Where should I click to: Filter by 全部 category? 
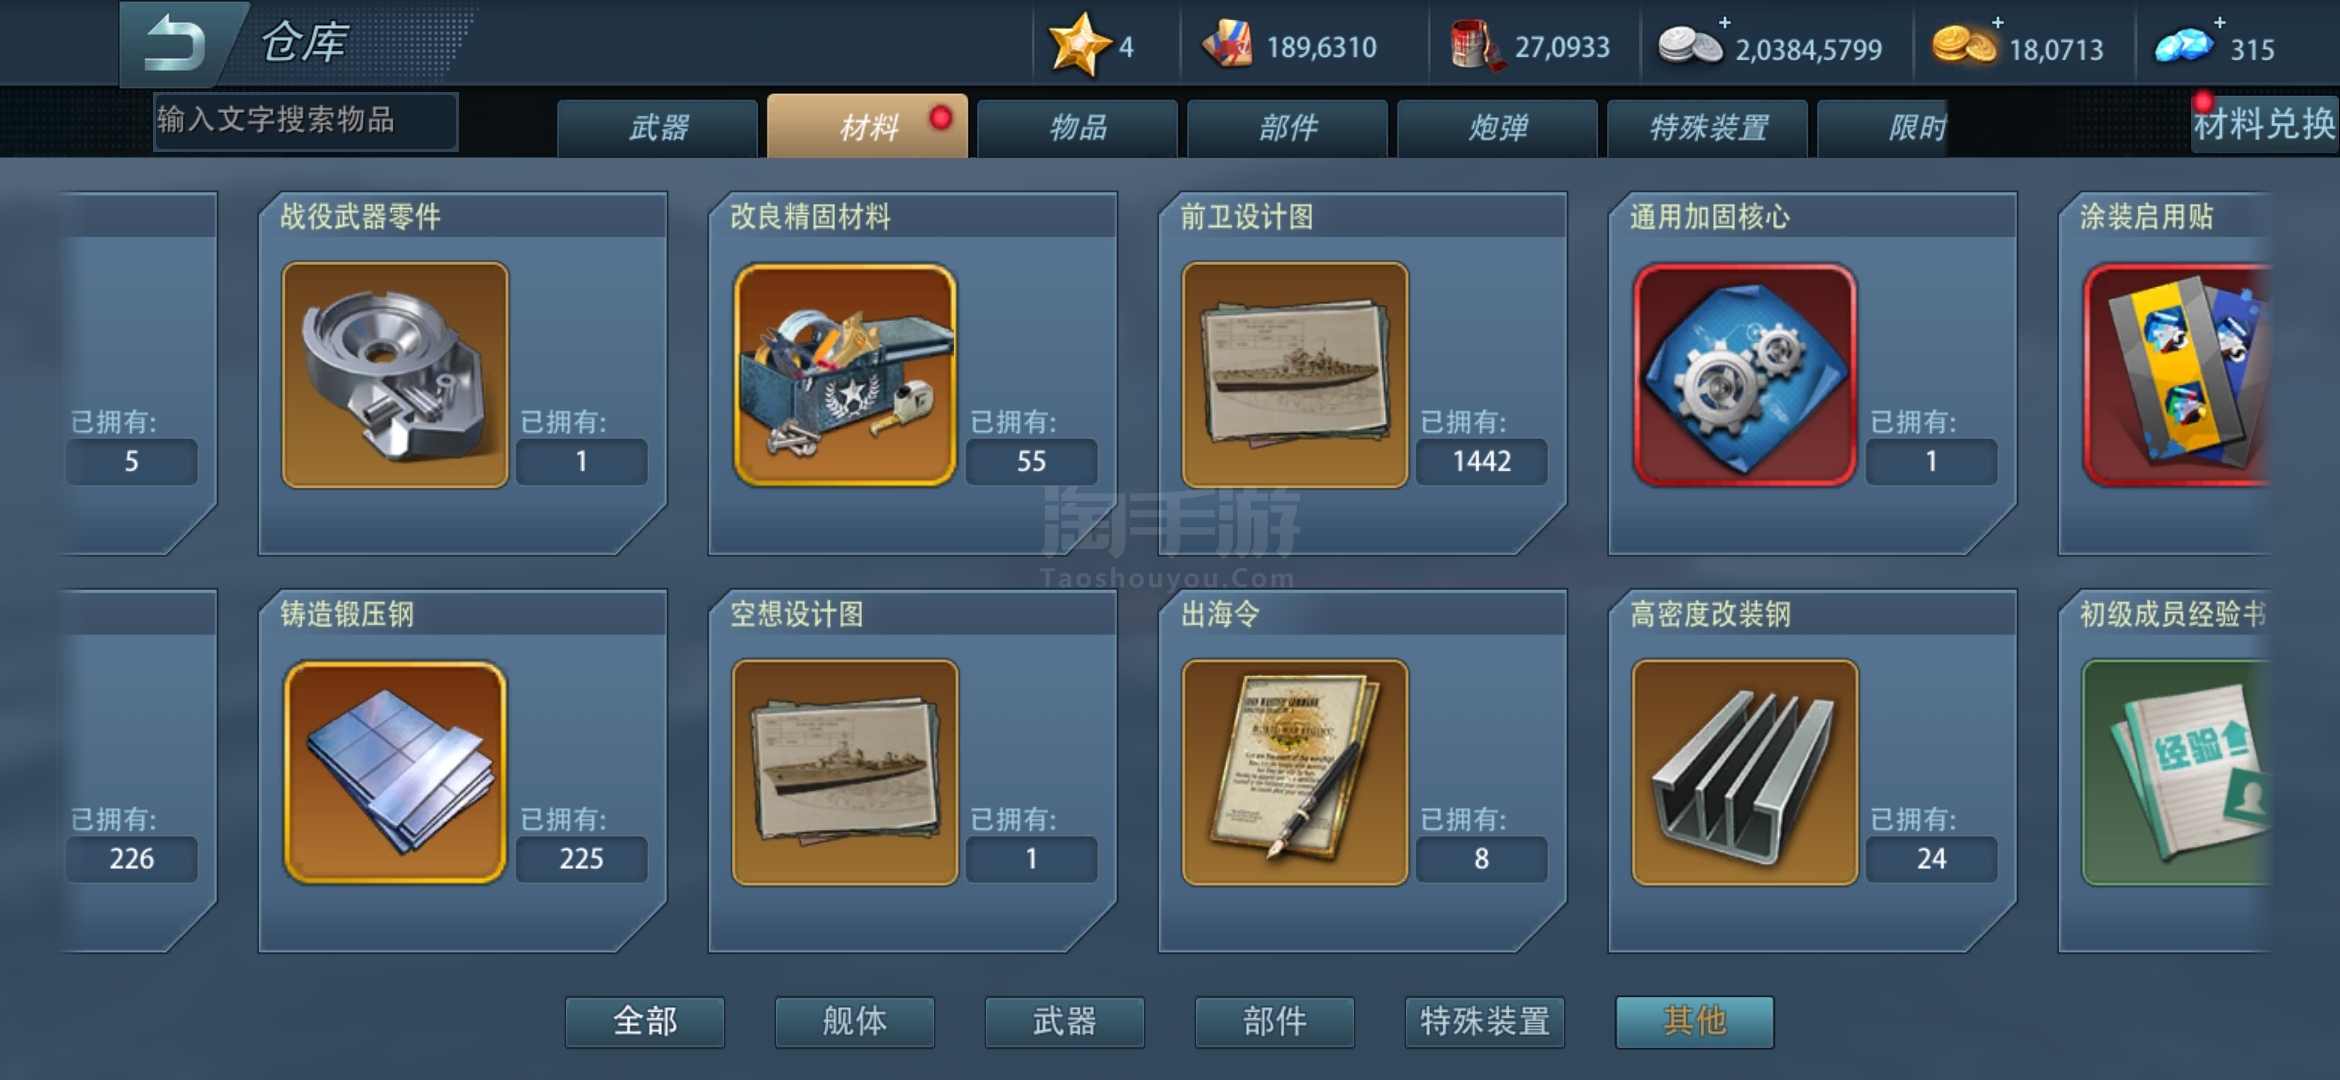tap(645, 1021)
